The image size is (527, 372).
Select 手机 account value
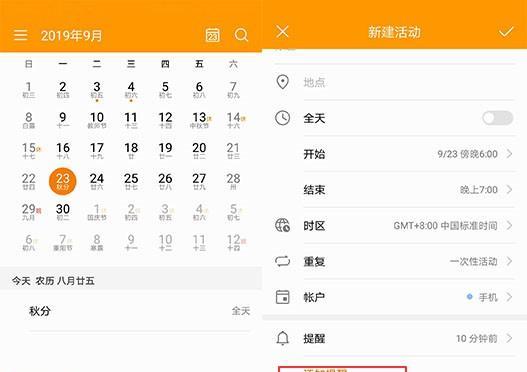(488, 297)
